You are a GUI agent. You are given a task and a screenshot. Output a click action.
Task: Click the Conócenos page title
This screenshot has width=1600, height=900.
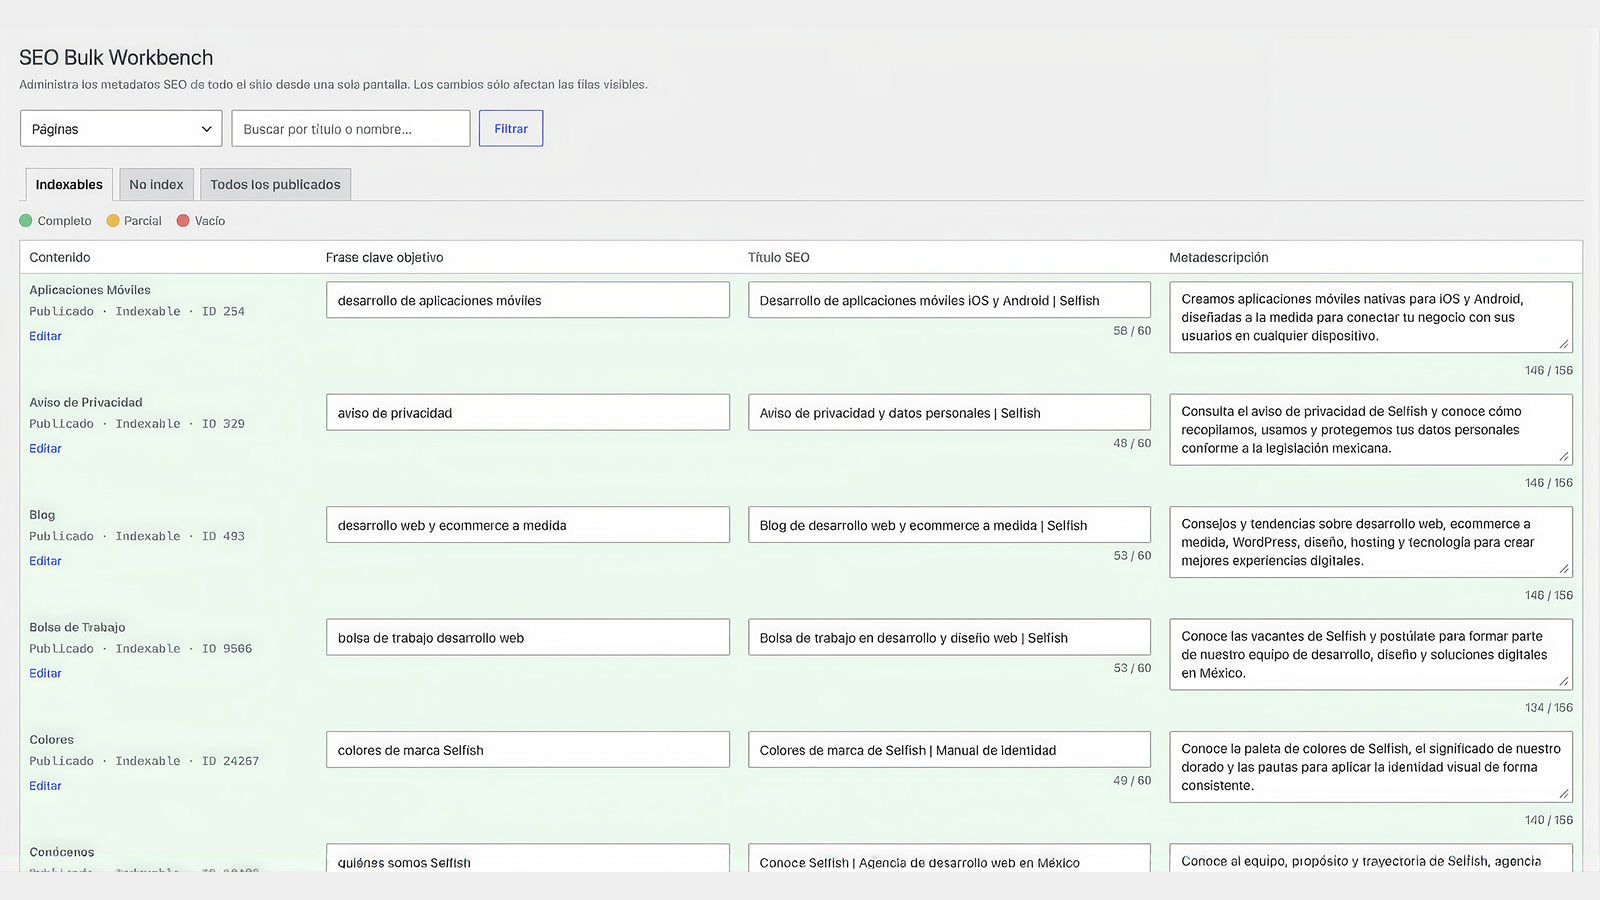[x=62, y=852]
